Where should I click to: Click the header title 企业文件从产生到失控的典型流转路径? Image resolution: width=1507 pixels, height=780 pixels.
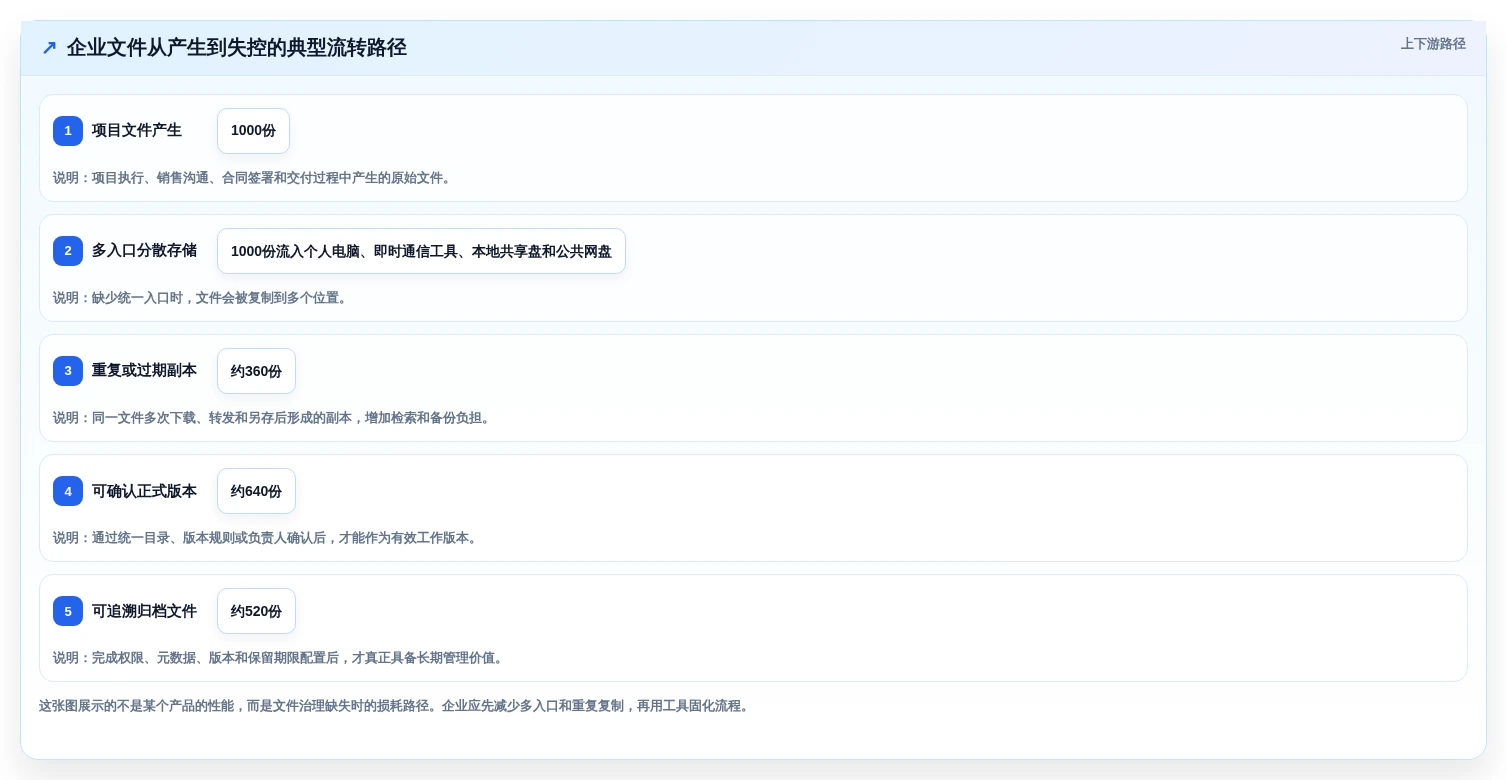click(x=237, y=48)
